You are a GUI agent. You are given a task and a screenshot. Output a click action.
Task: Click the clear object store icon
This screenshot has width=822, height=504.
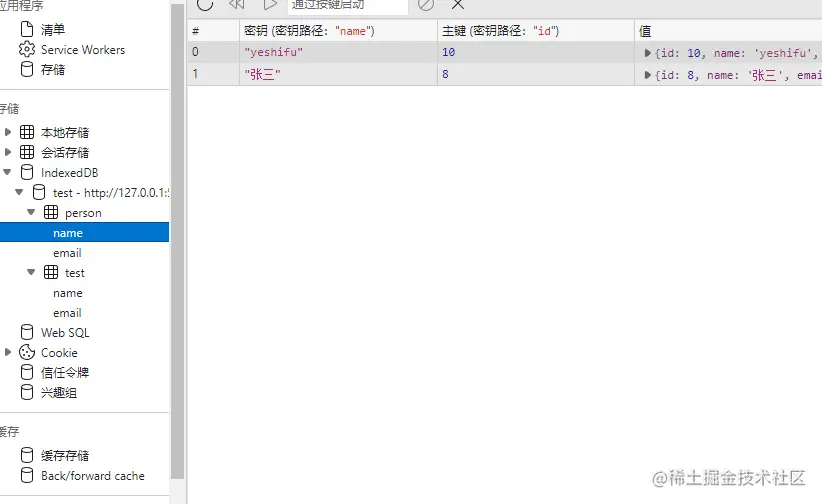pyautogui.click(x=426, y=4)
